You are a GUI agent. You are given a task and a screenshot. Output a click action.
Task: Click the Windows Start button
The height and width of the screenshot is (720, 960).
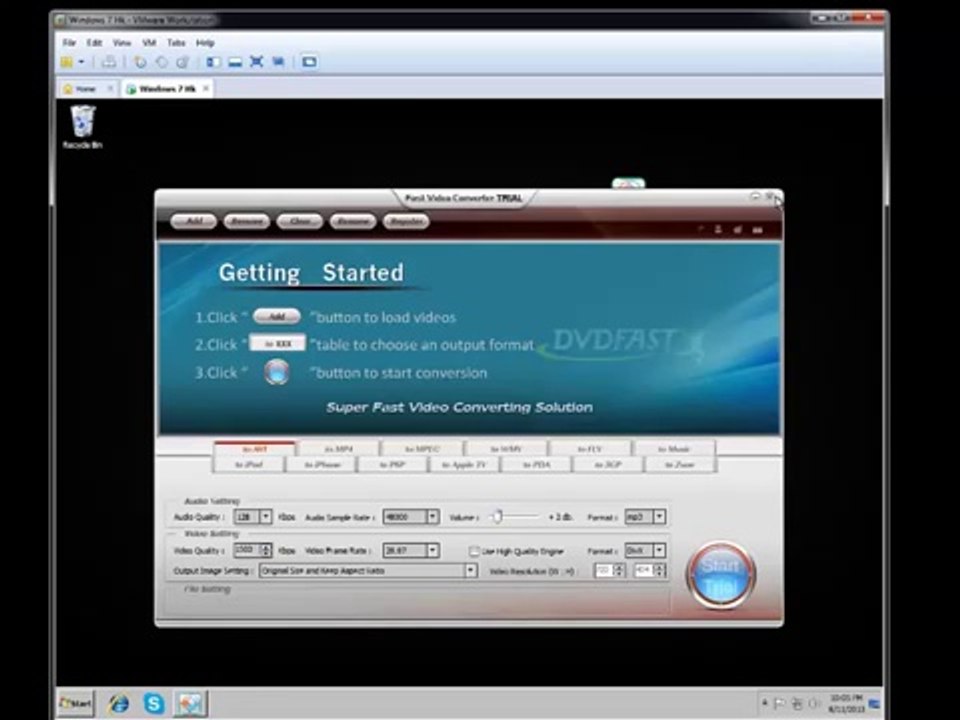76,703
